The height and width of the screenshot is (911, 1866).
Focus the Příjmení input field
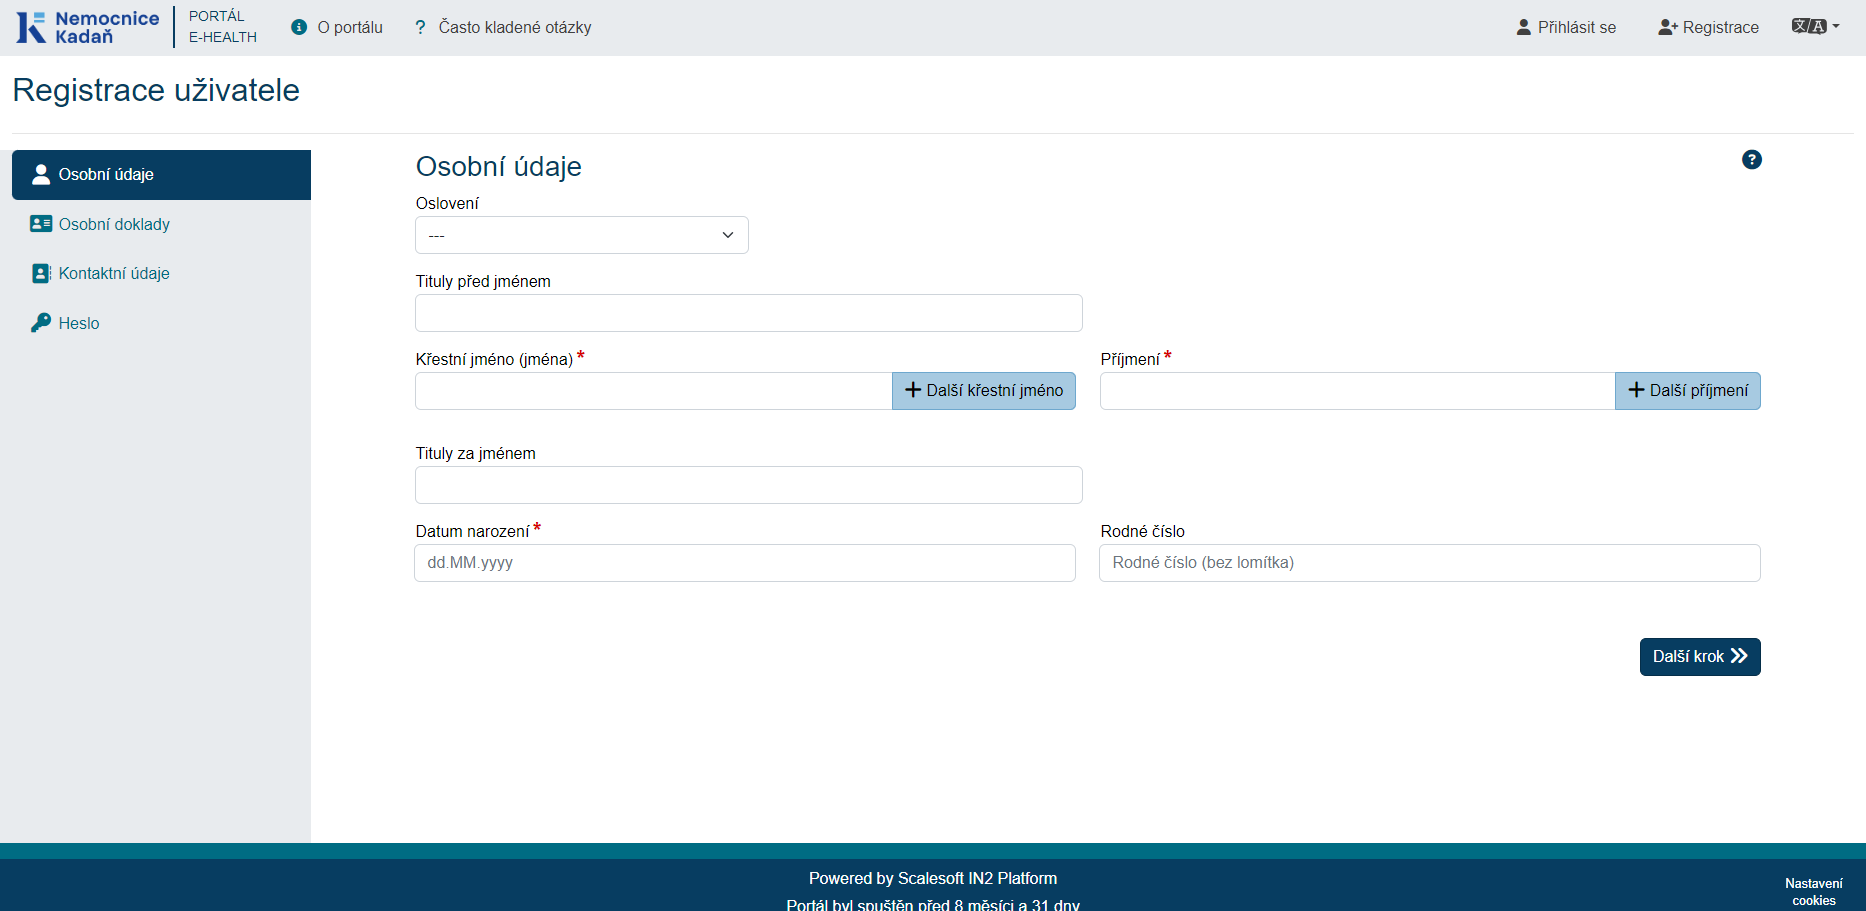coord(1358,391)
